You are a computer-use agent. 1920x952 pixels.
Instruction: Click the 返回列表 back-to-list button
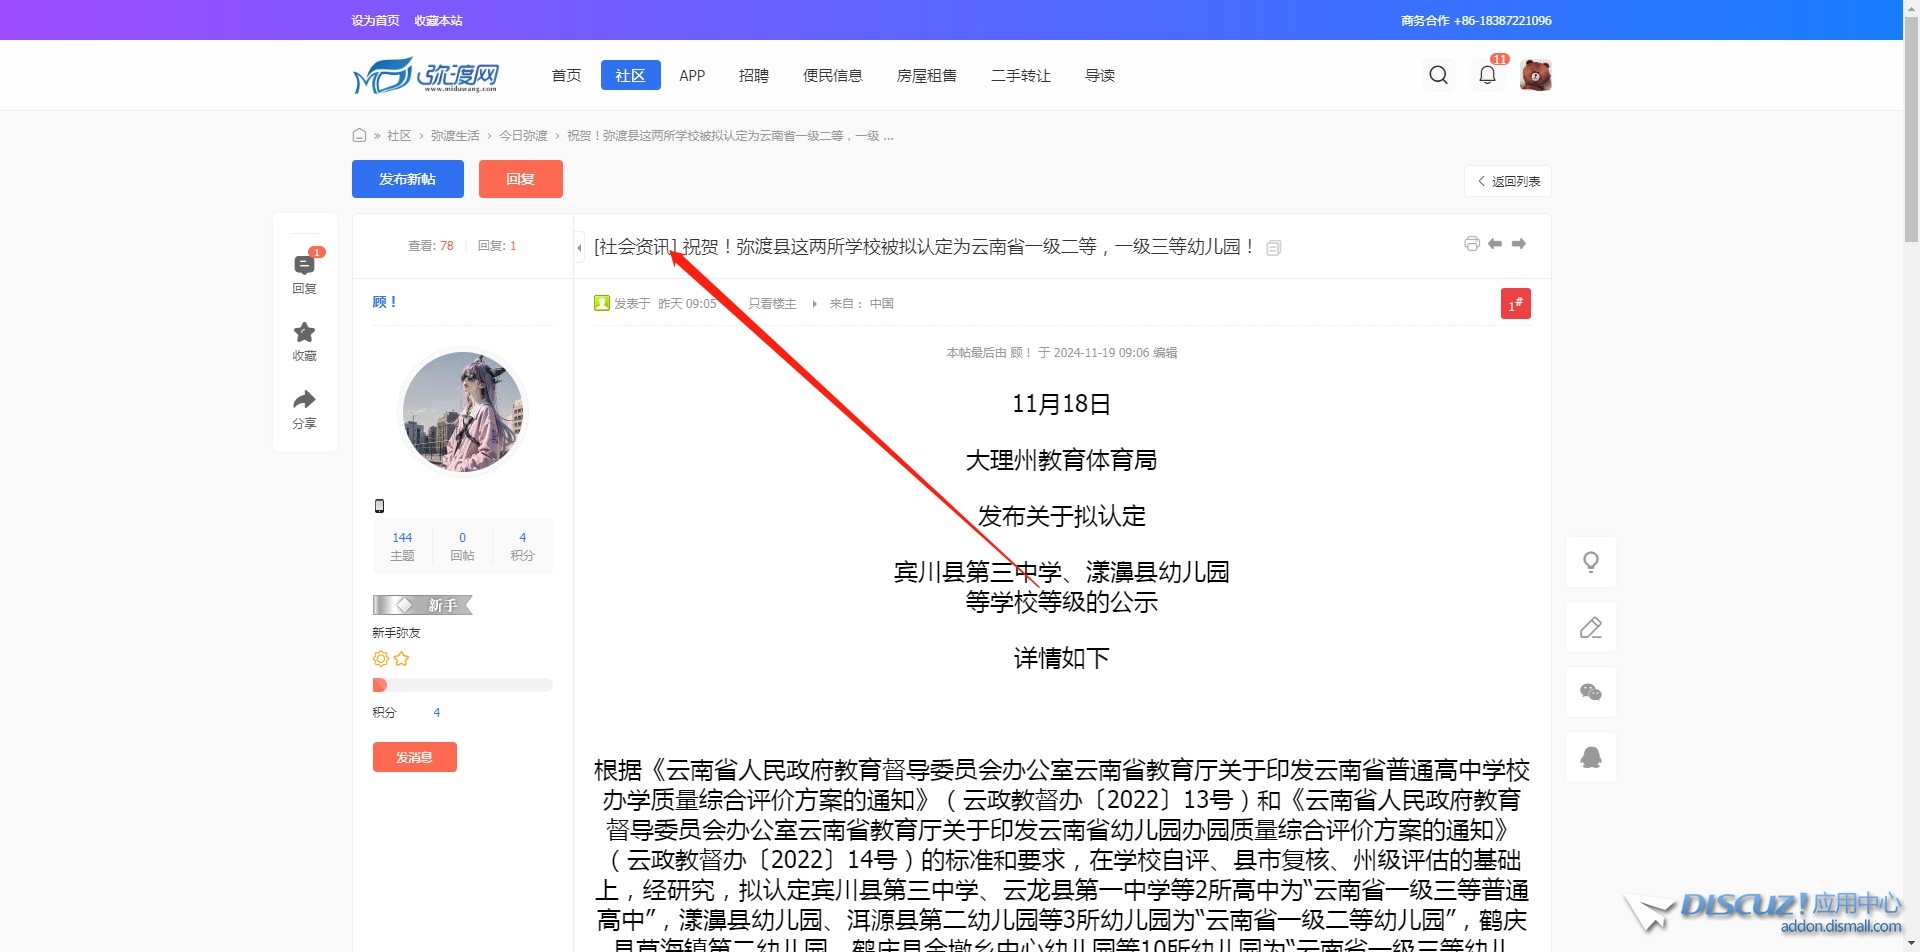click(x=1508, y=181)
